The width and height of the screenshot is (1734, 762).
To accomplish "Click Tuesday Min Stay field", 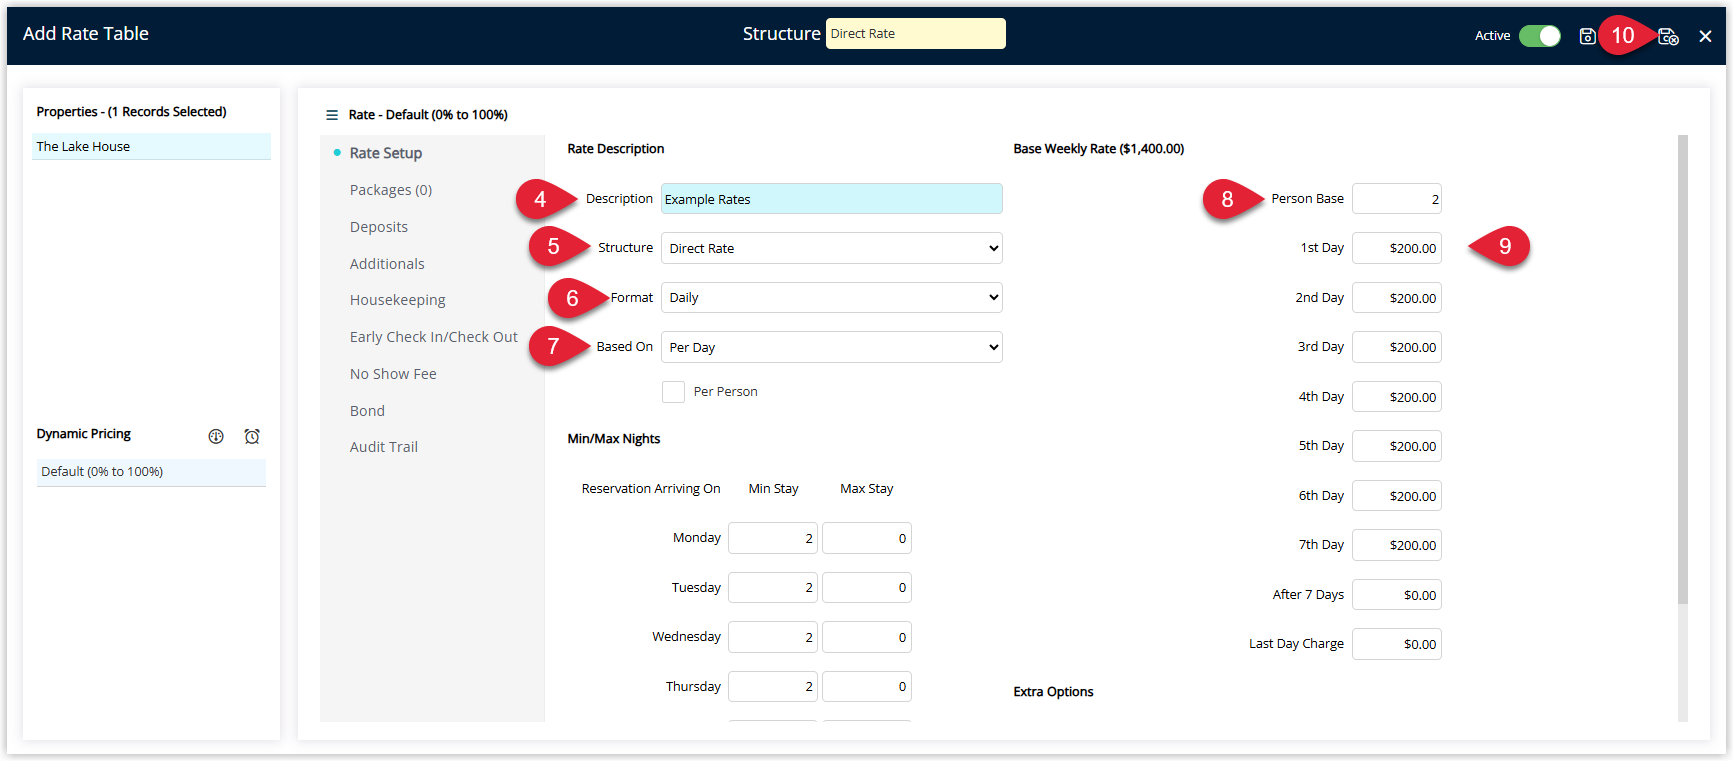I will pos(773,587).
